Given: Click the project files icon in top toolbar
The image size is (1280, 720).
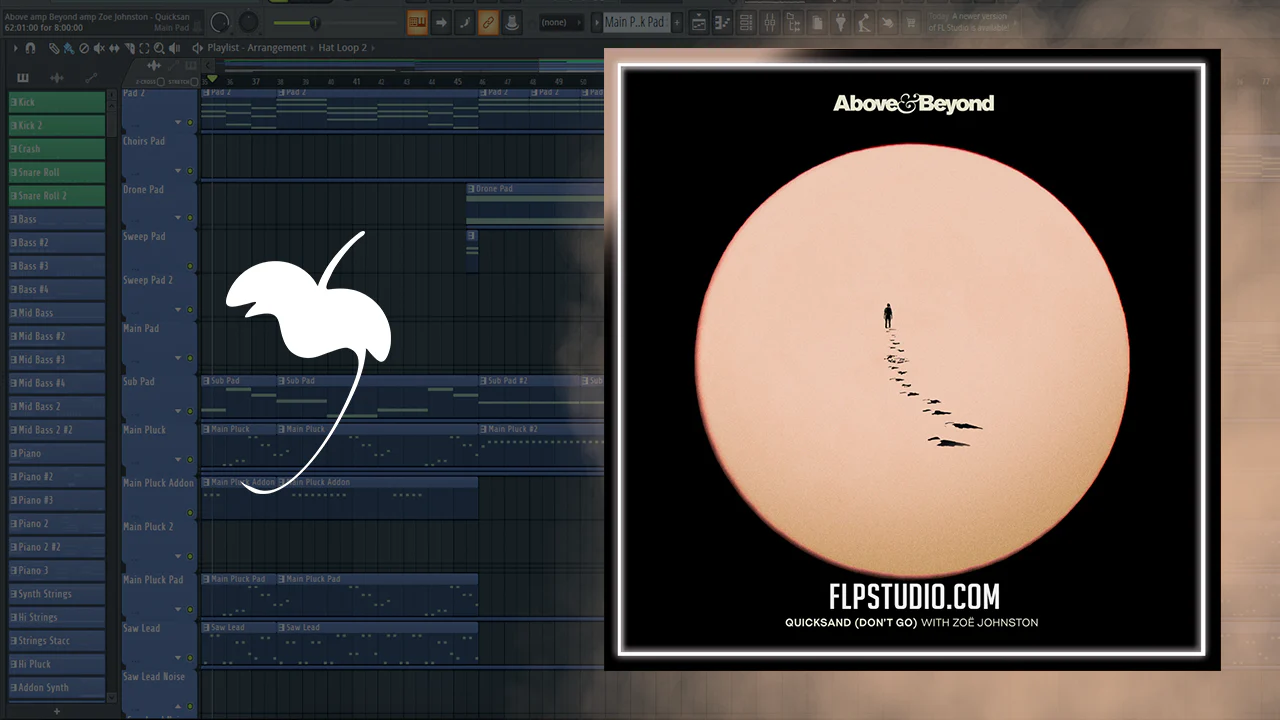Looking at the screenshot, I should 817,22.
